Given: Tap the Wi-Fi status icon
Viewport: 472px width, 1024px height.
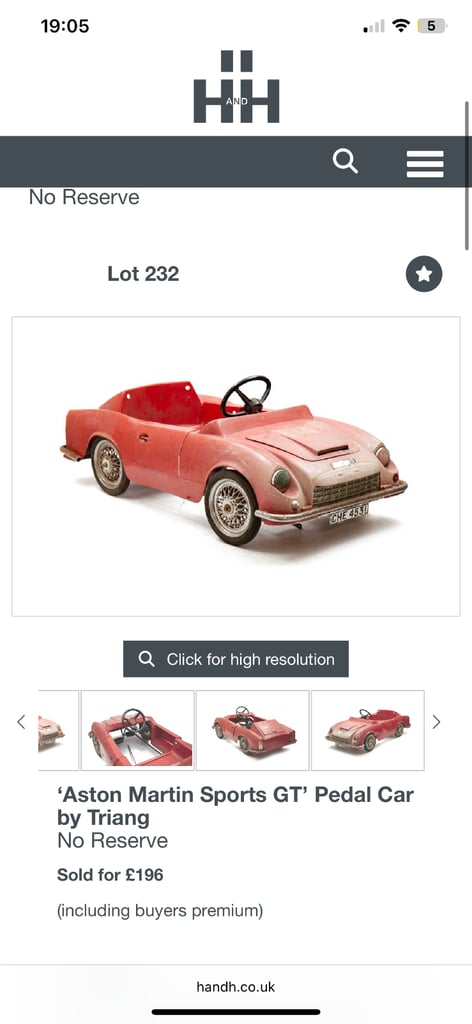Looking at the screenshot, I should 401,26.
